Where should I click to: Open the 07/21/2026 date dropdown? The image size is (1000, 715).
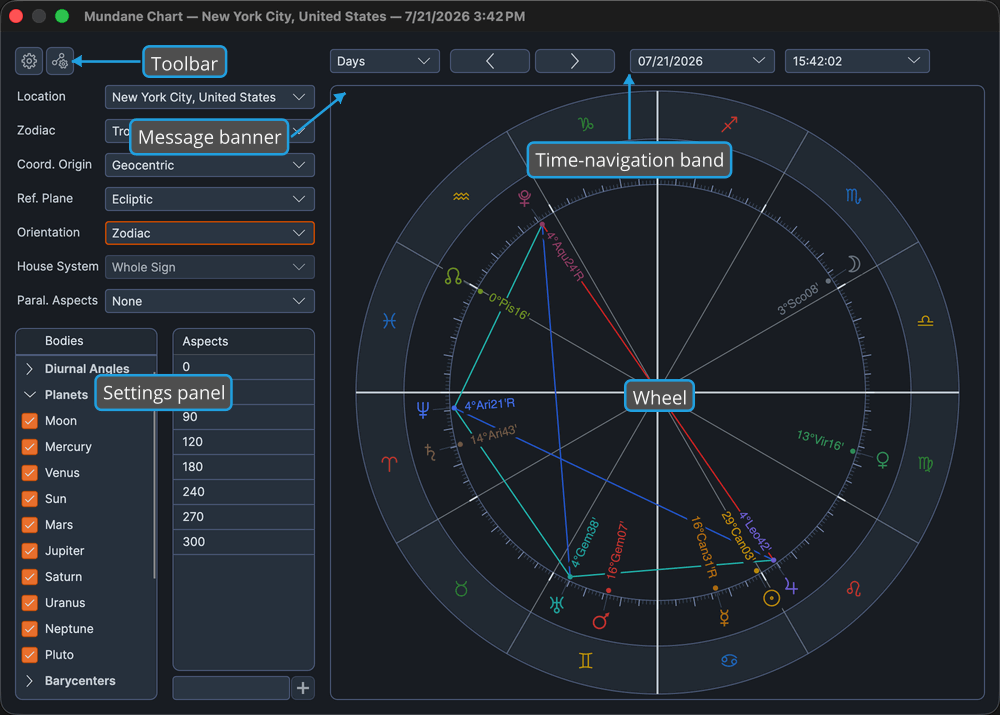702,61
